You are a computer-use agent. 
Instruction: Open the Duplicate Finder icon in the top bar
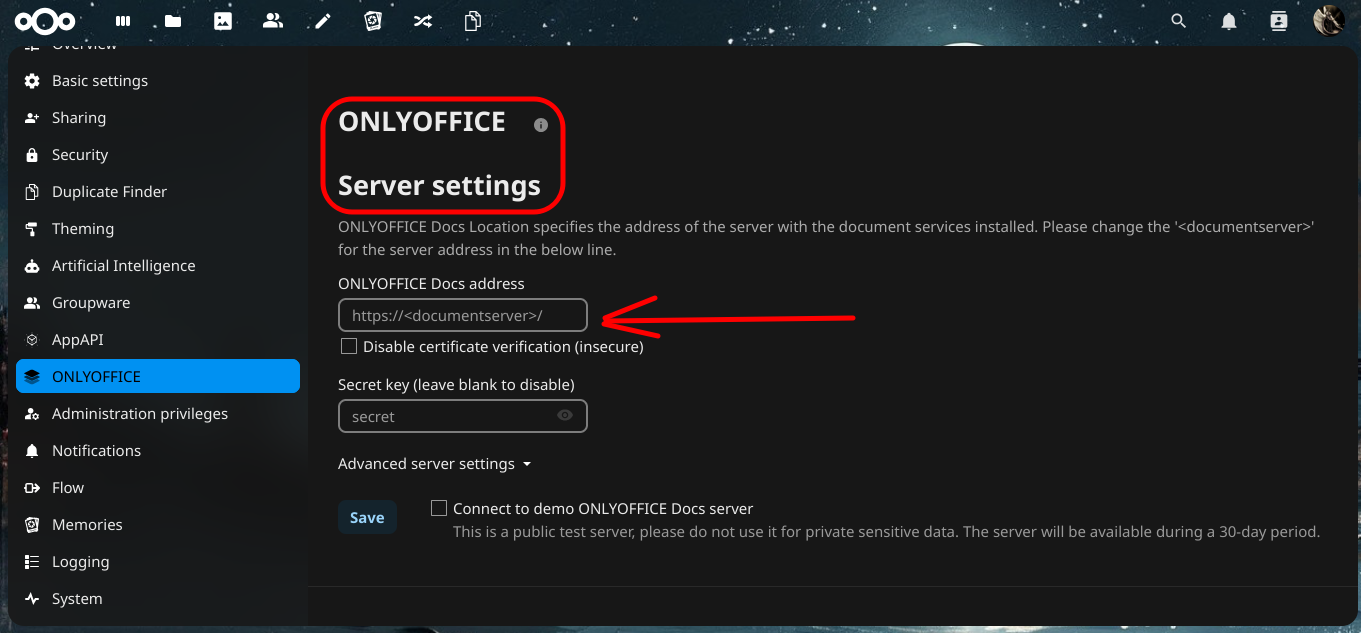pos(473,21)
